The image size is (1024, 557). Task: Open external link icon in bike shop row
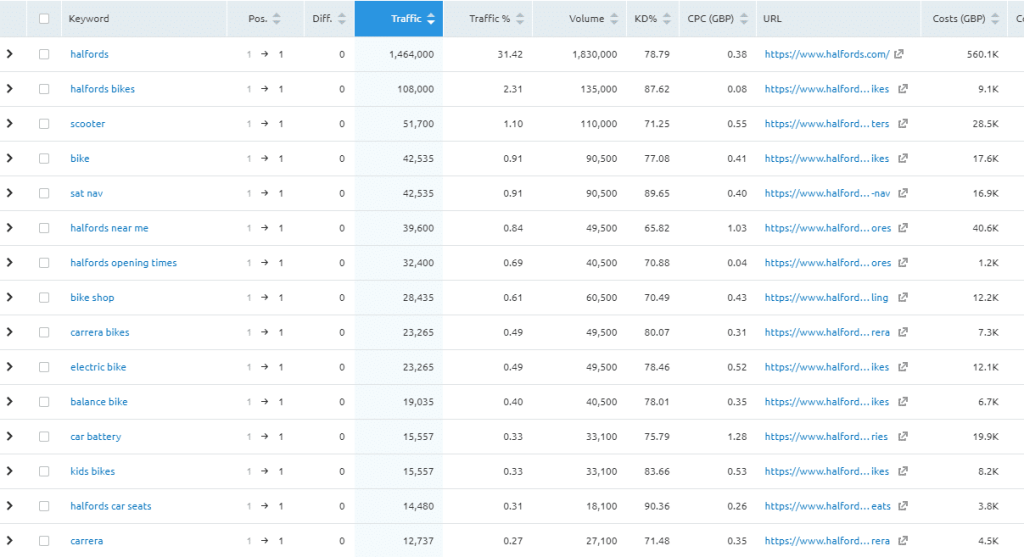903,298
